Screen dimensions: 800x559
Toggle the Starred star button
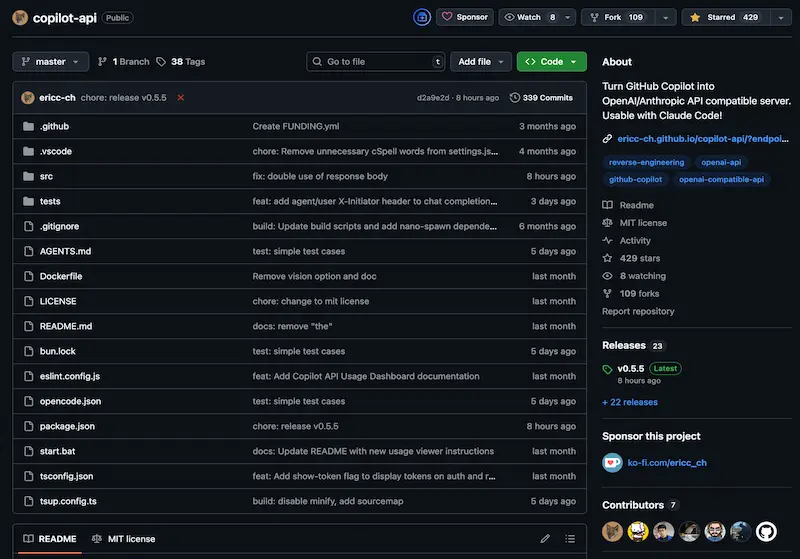tap(726, 17)
